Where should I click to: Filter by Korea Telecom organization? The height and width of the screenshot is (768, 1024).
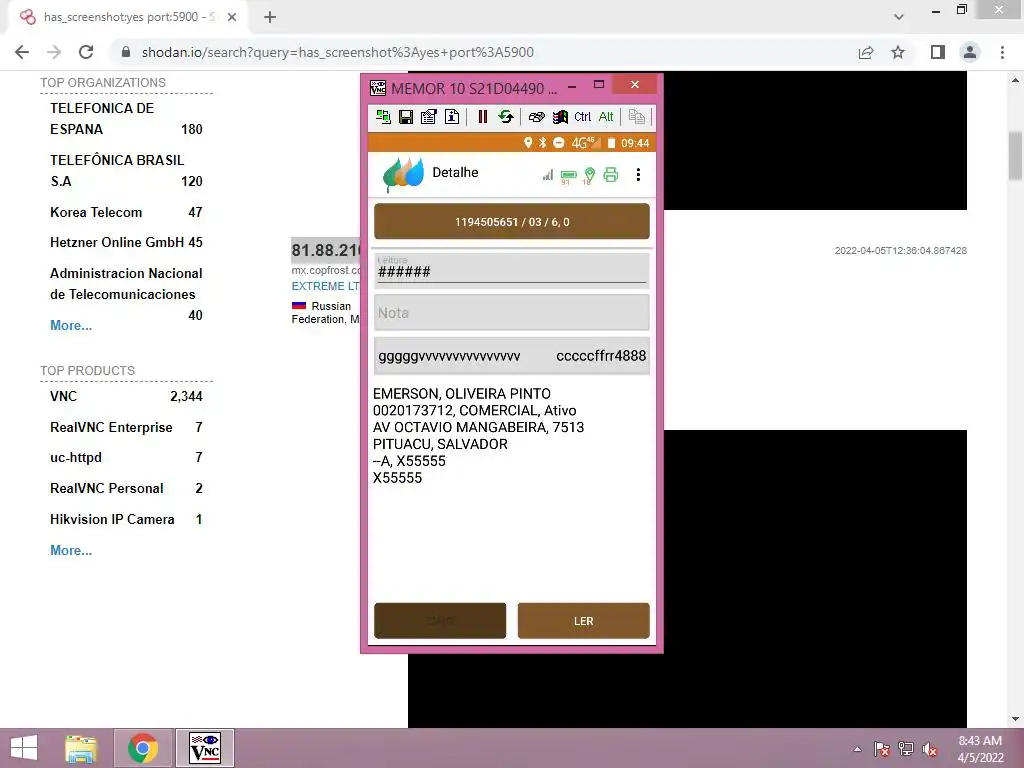point(126,212)
